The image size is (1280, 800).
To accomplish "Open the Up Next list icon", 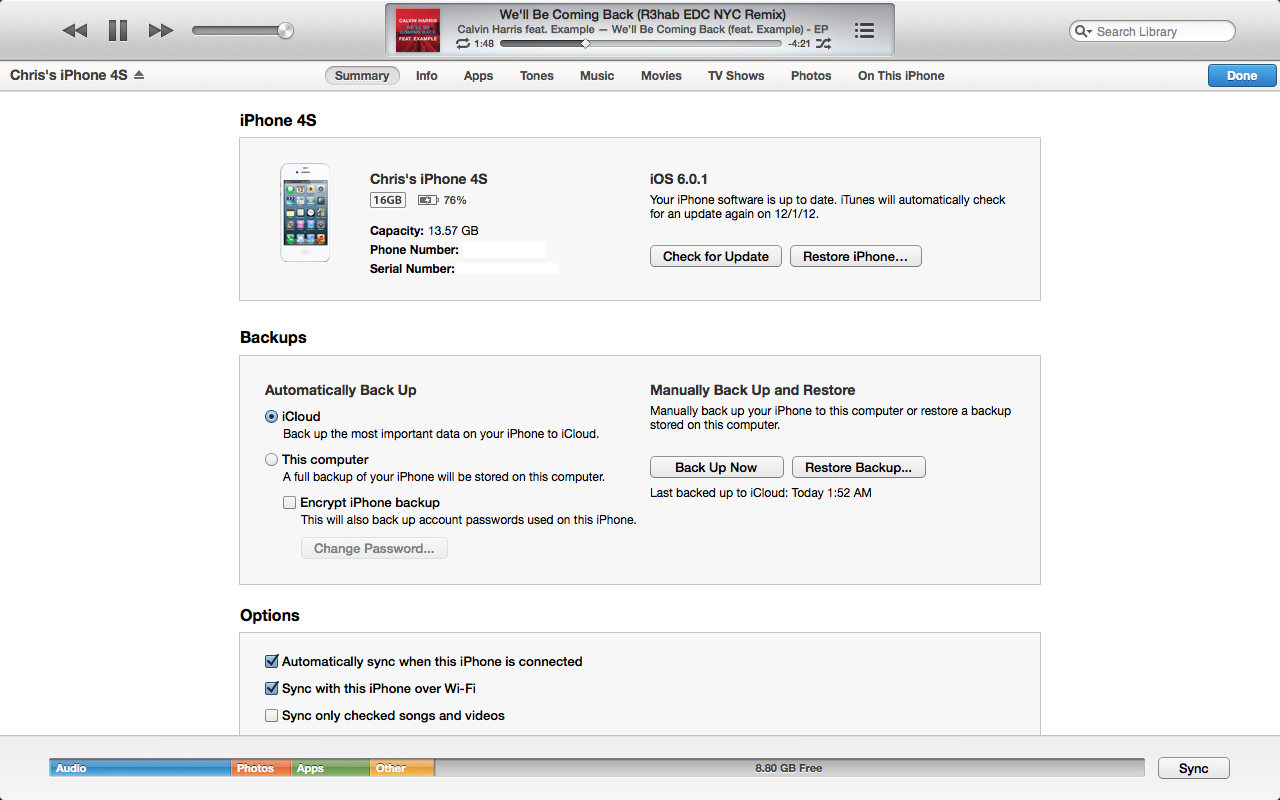I will [x=865, y=31].
